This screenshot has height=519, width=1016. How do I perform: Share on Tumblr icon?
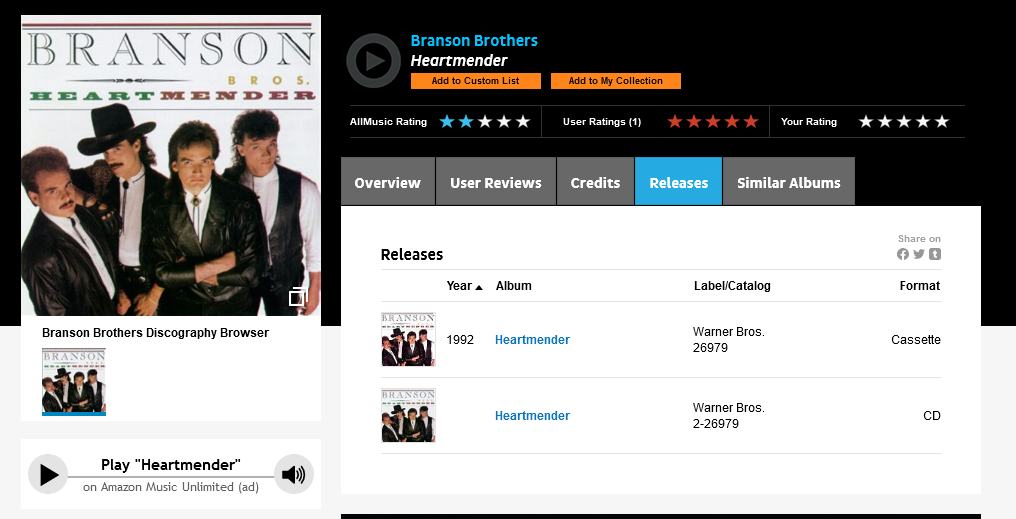tap(935, 254)
